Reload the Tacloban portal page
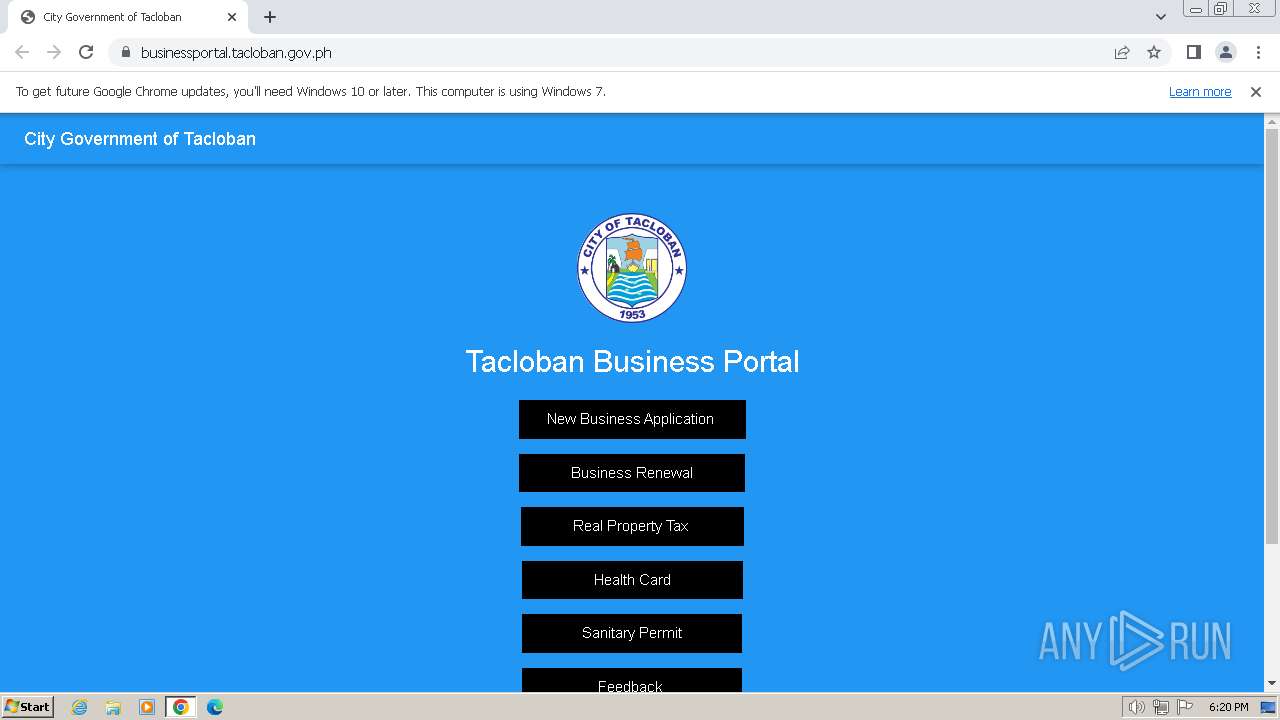 tap(86, 52)
